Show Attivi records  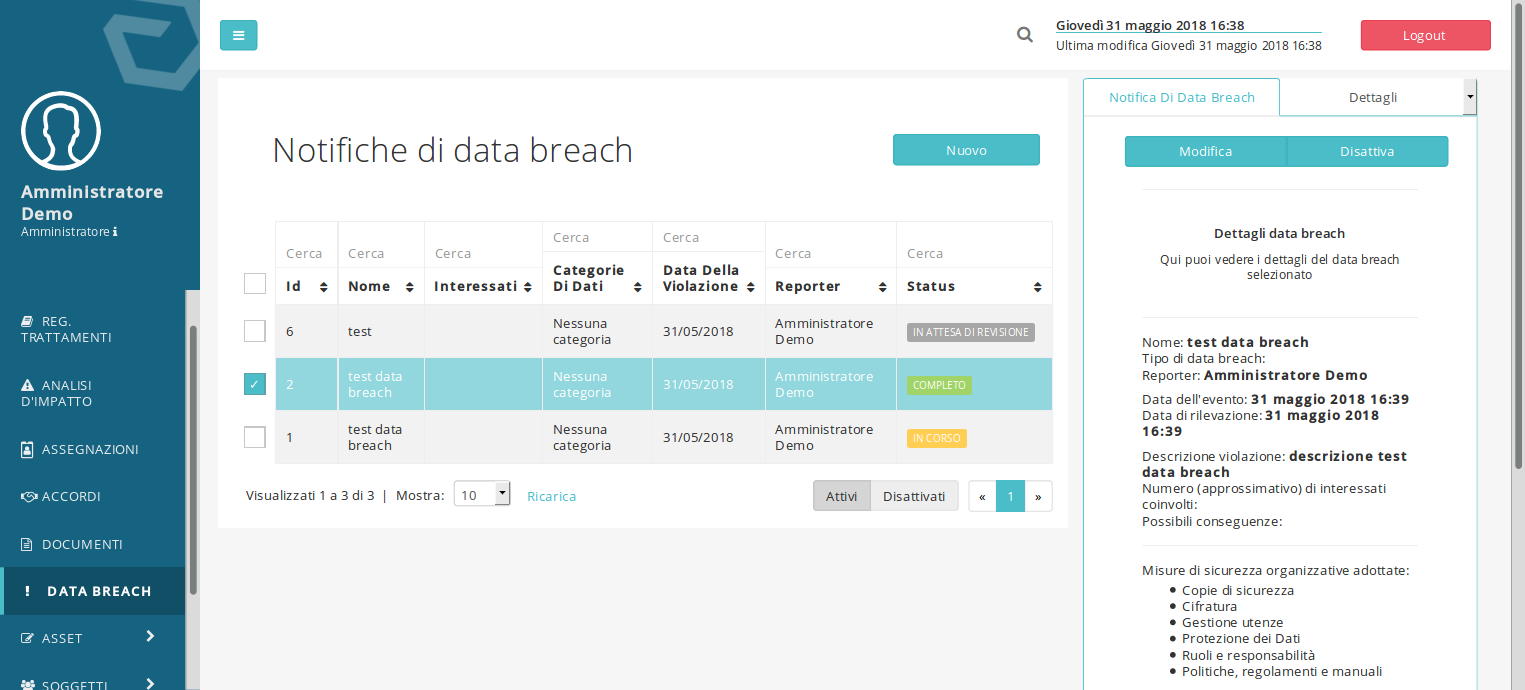(841, 496)
